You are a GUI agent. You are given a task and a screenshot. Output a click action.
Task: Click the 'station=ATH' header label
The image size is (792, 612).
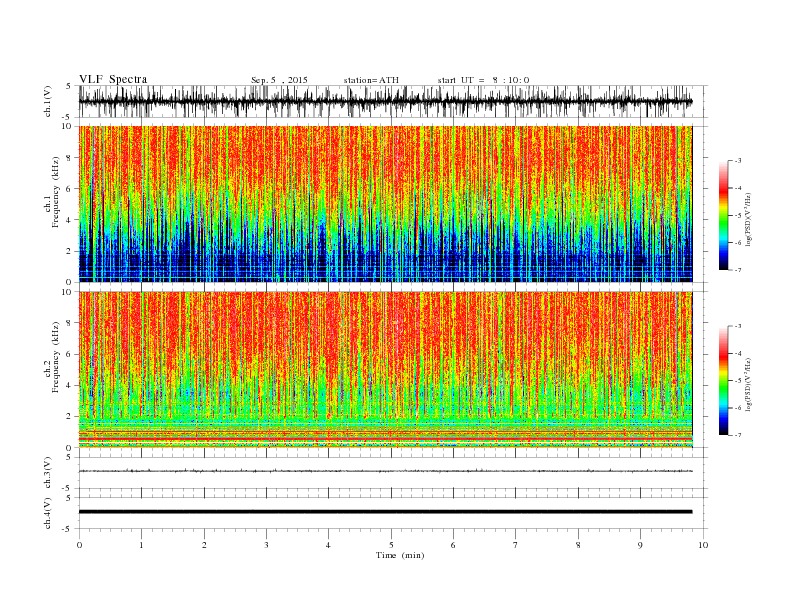coord(371,80)
